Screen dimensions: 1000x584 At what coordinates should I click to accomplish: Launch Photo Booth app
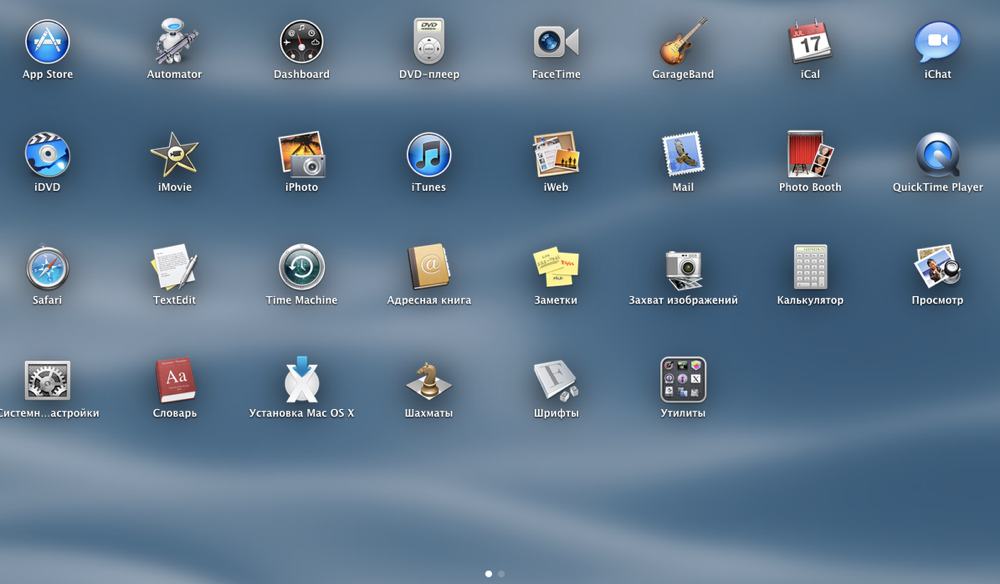(x=810, y=155)
